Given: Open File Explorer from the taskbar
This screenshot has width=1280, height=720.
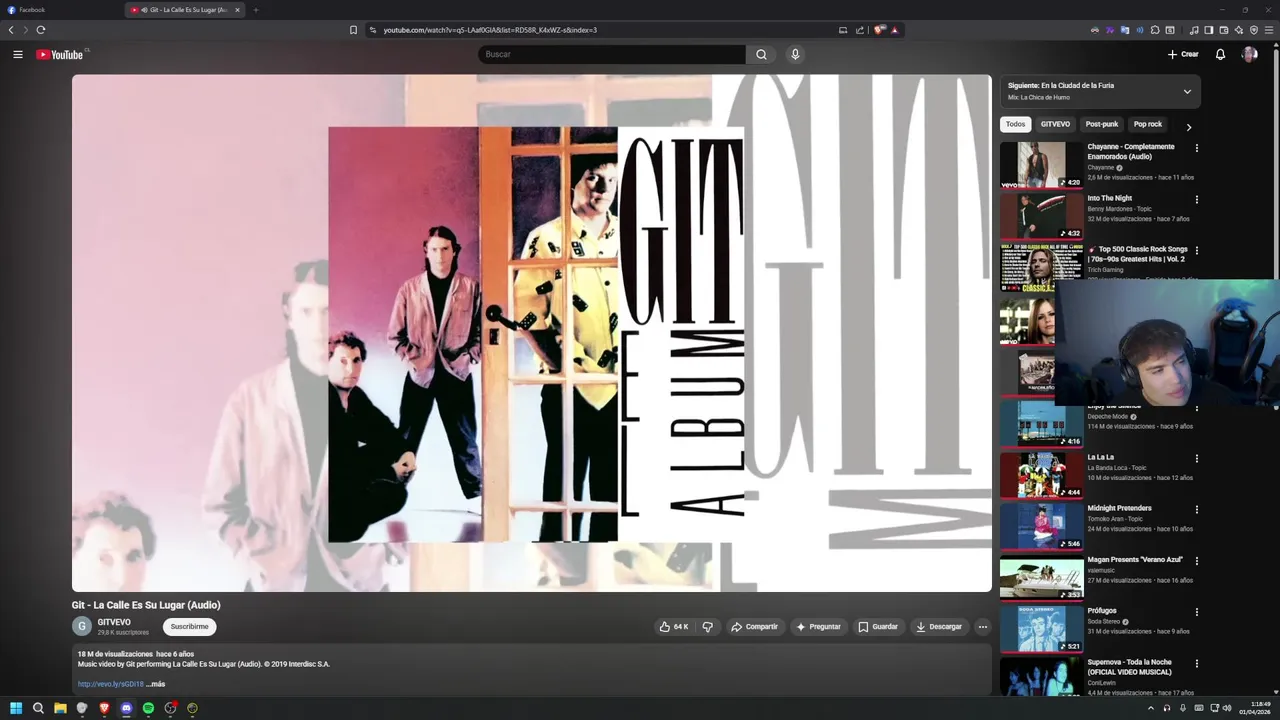Looking at the screenshot, I should [x=60, y=708].
